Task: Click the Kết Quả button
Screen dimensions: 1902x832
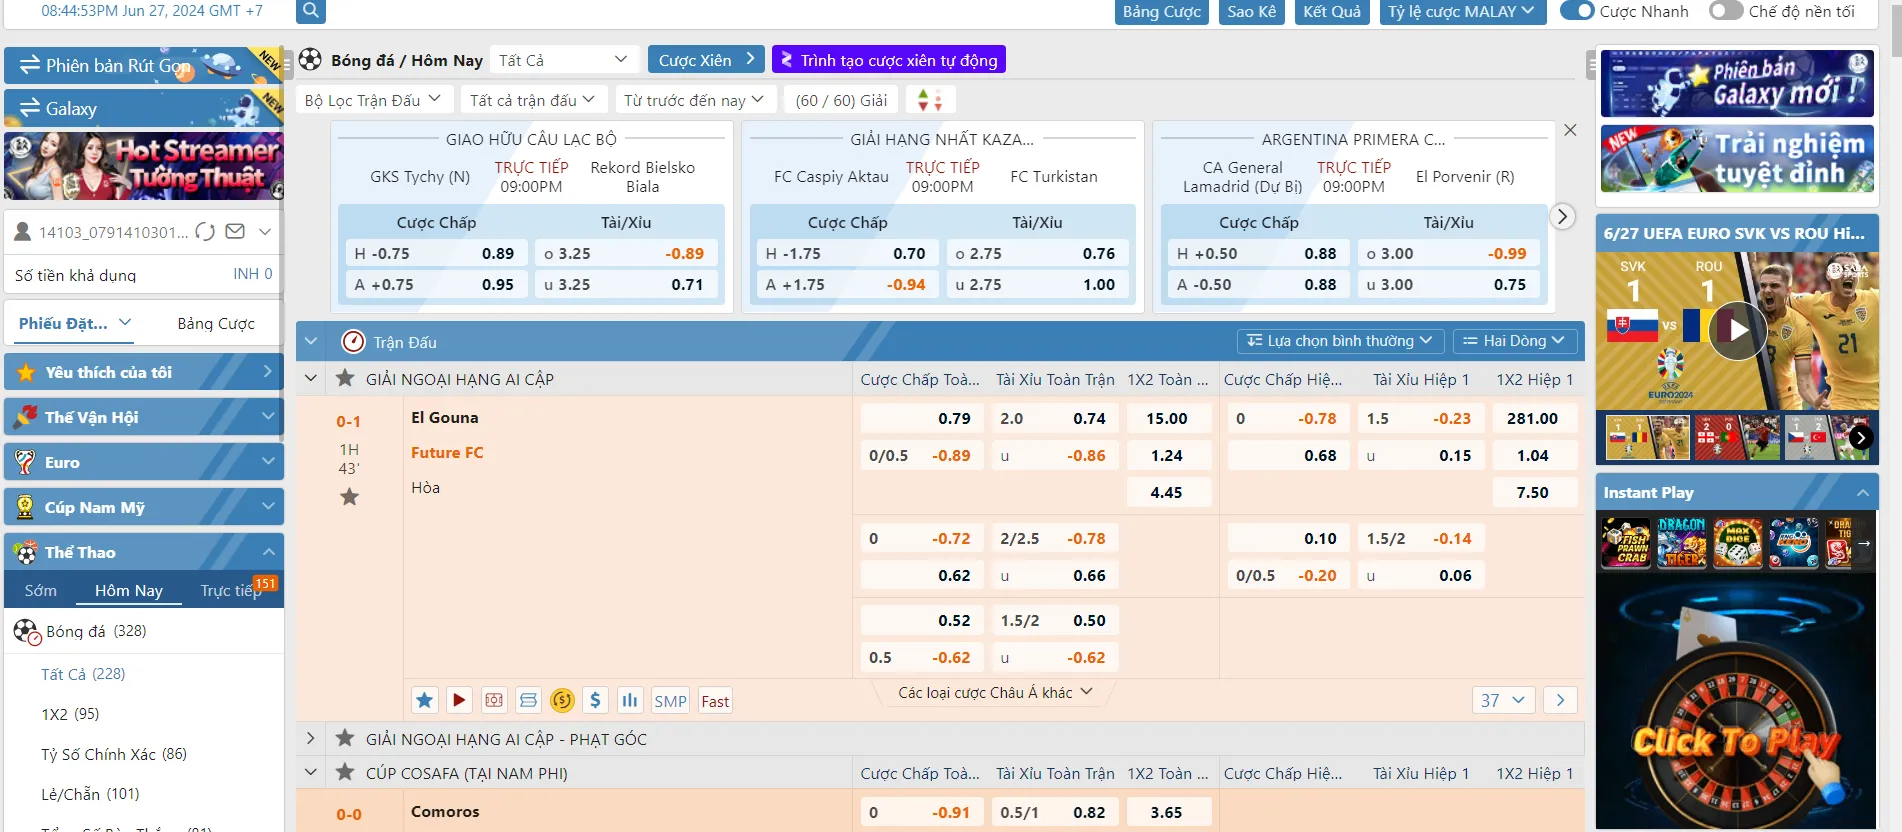Action: (1332, 11)
